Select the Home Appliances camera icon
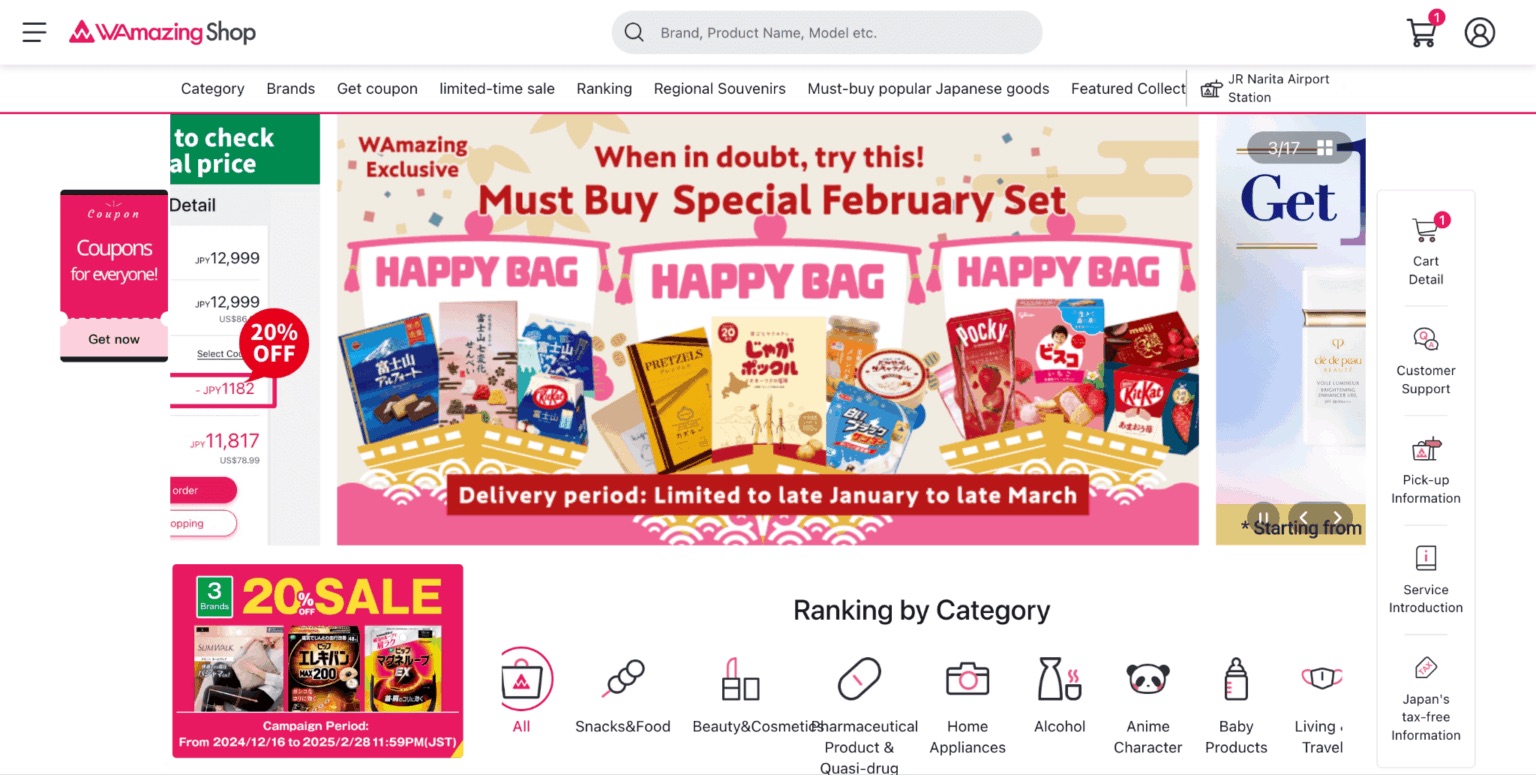 click(x=967, y=680)
